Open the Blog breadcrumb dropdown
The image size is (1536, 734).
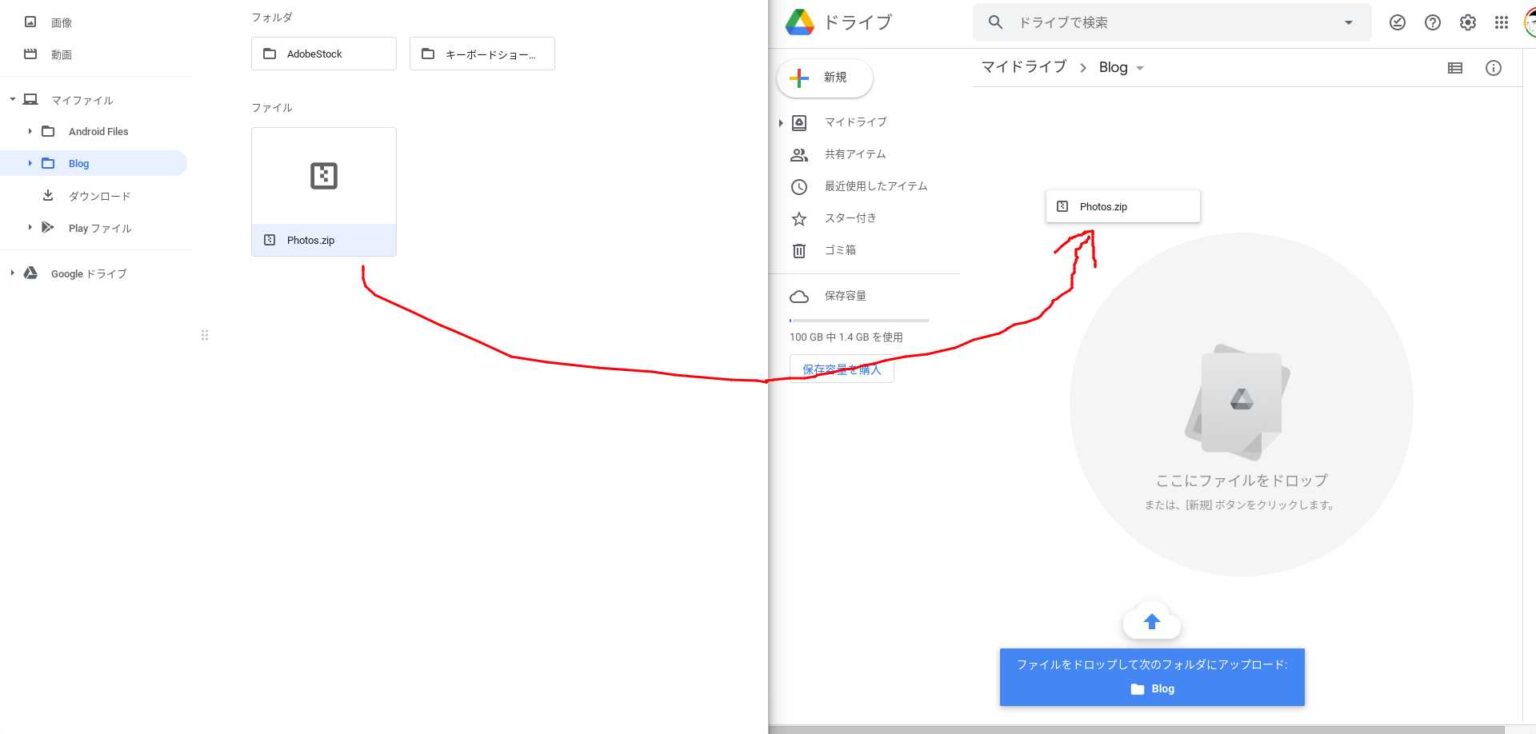point(1140,68)
